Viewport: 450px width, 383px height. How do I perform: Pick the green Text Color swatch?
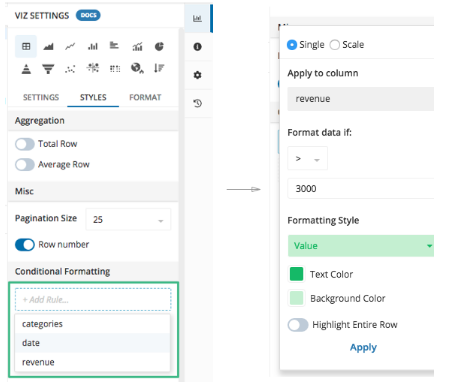[296, 274]
